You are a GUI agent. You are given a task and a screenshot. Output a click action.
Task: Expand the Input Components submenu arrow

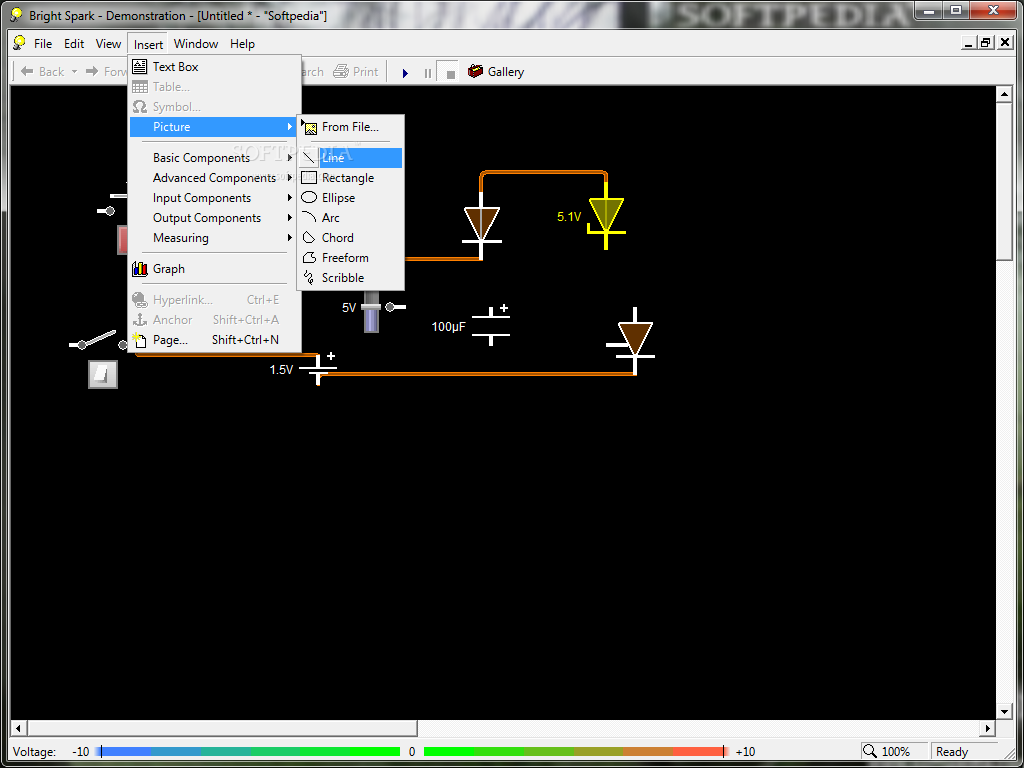click(289, 198)
